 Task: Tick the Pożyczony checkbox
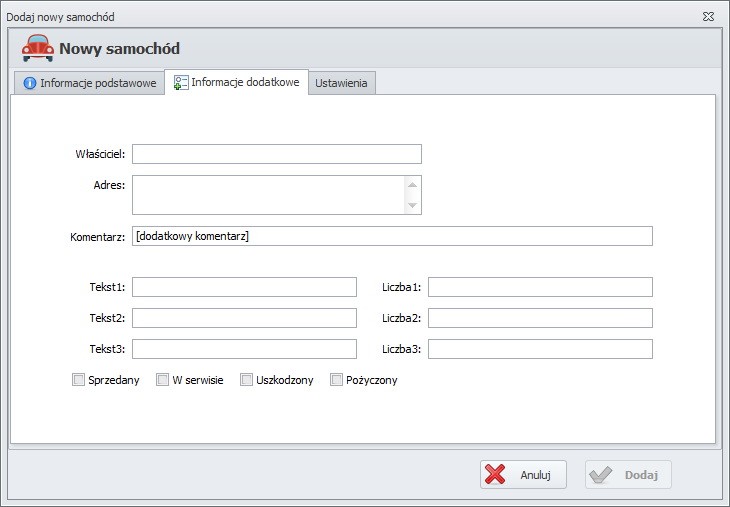point(337,380)
